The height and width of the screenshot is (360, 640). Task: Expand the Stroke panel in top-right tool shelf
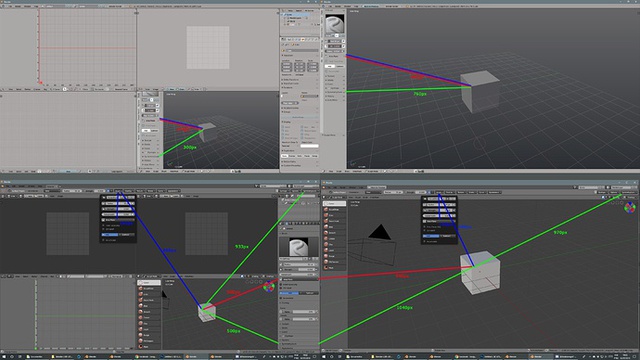pos(335,80)
